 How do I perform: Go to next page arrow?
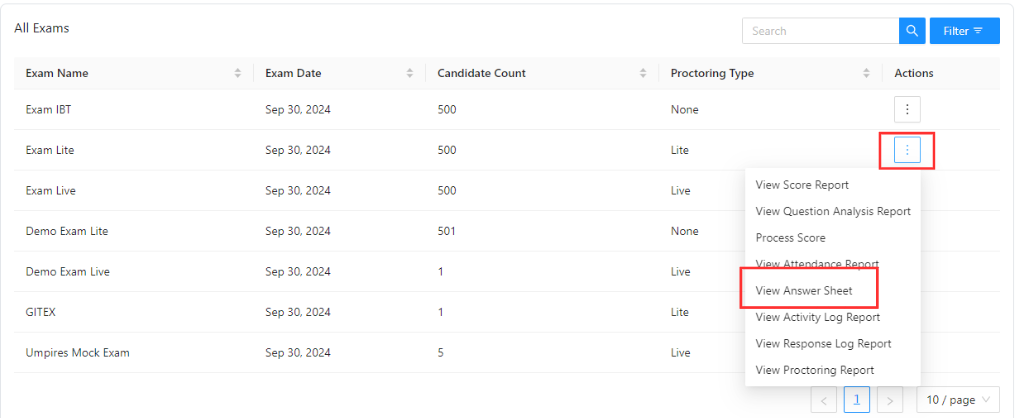coord(890,400)
